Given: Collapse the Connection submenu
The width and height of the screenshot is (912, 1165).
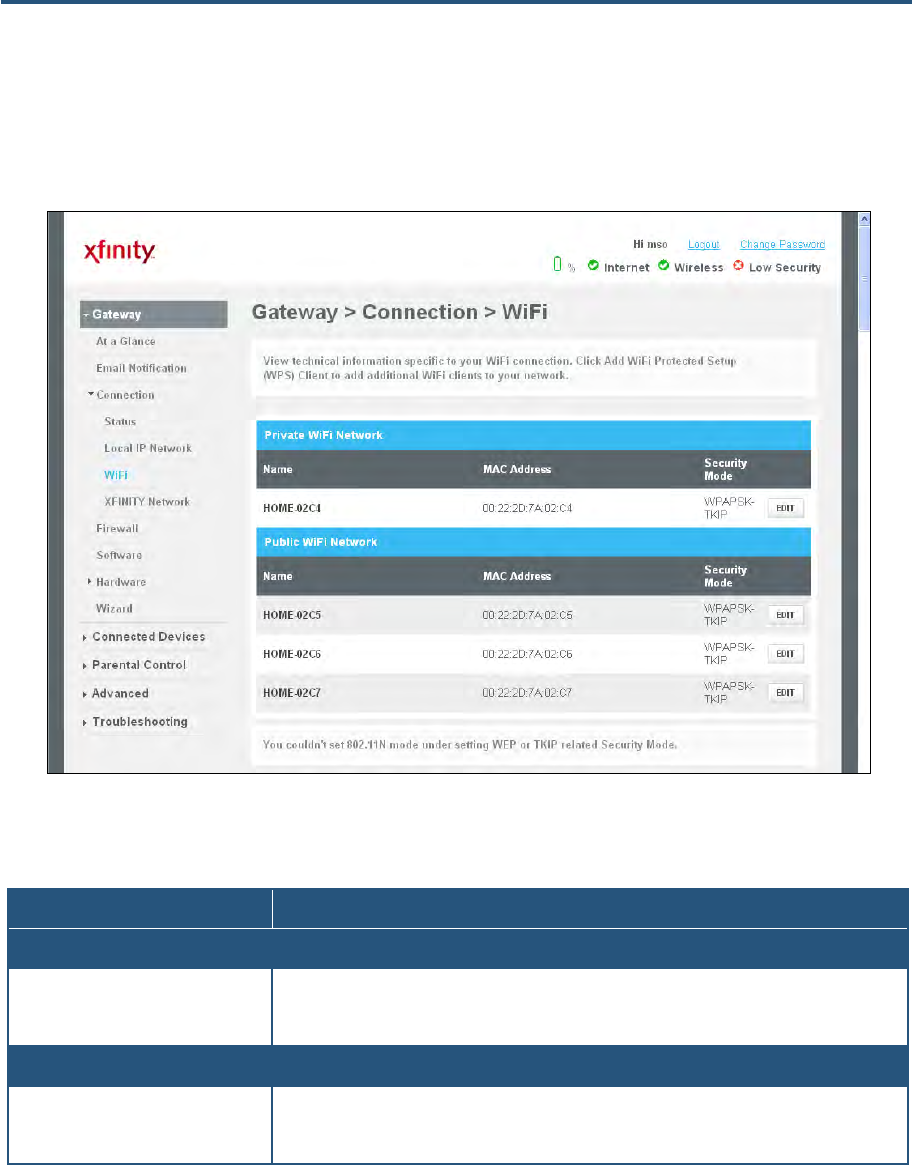Looking at the screenshot, I should (x=120, y=395).
